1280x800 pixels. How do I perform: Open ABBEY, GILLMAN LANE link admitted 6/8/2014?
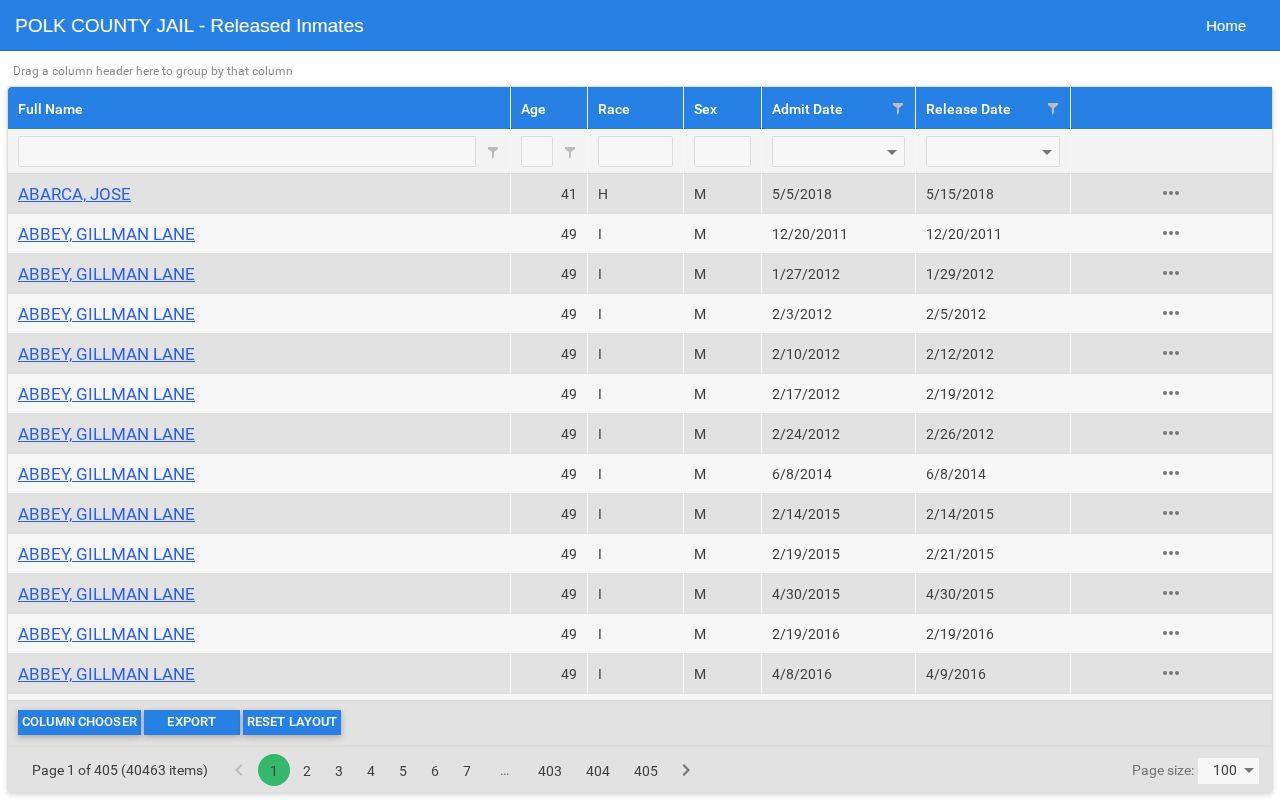tap(106, 474)
